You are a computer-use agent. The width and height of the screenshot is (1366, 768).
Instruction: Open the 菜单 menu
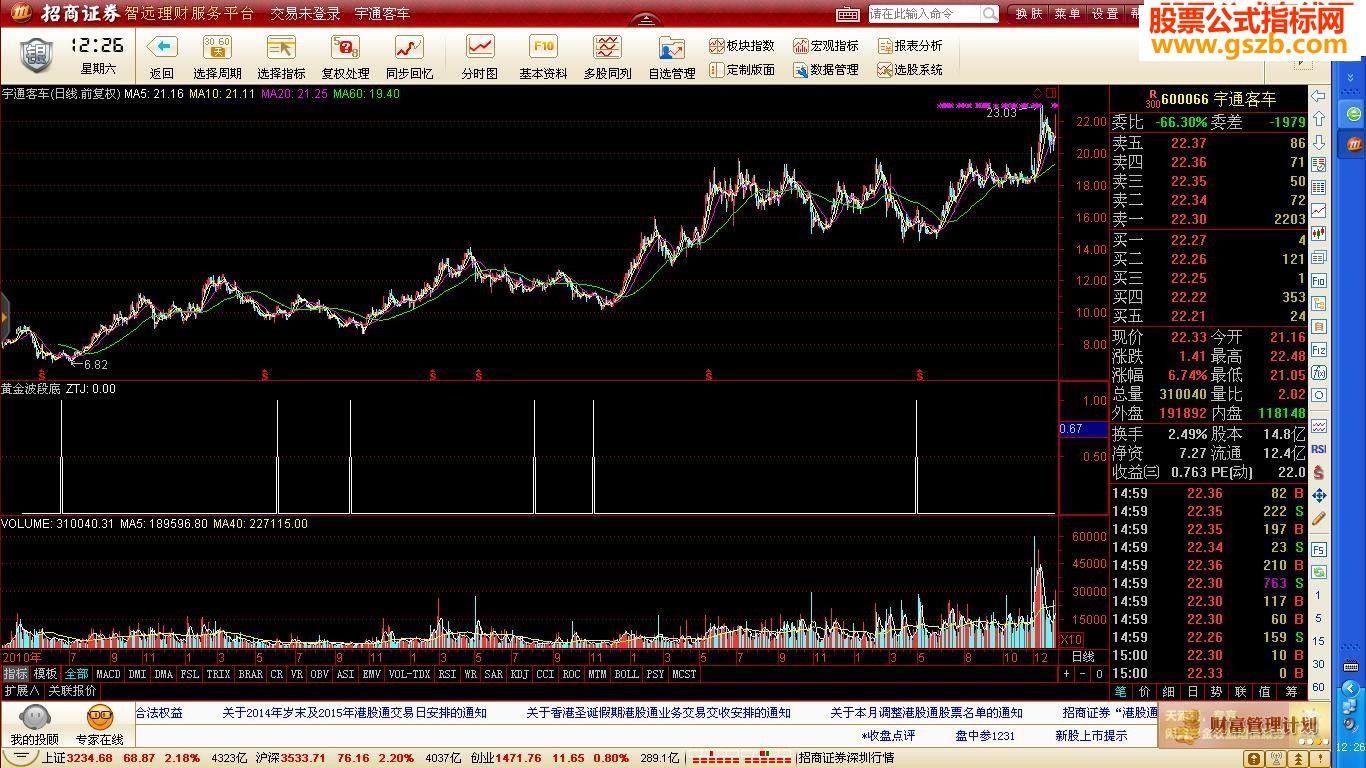click(1067, 14)
